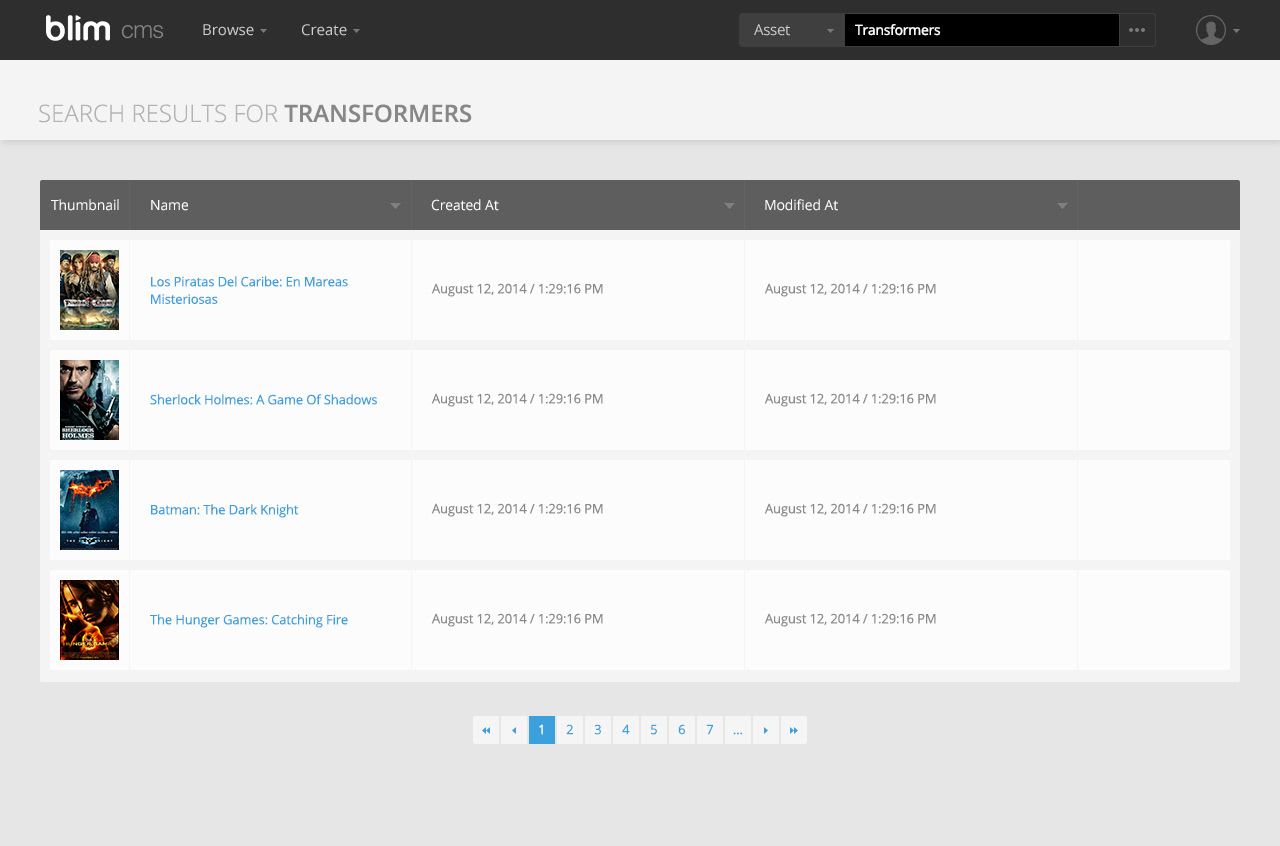Sort by the Modified At column arrow
The width and height of the screenshot is (1280, 846).
(x=1062, y=206)
